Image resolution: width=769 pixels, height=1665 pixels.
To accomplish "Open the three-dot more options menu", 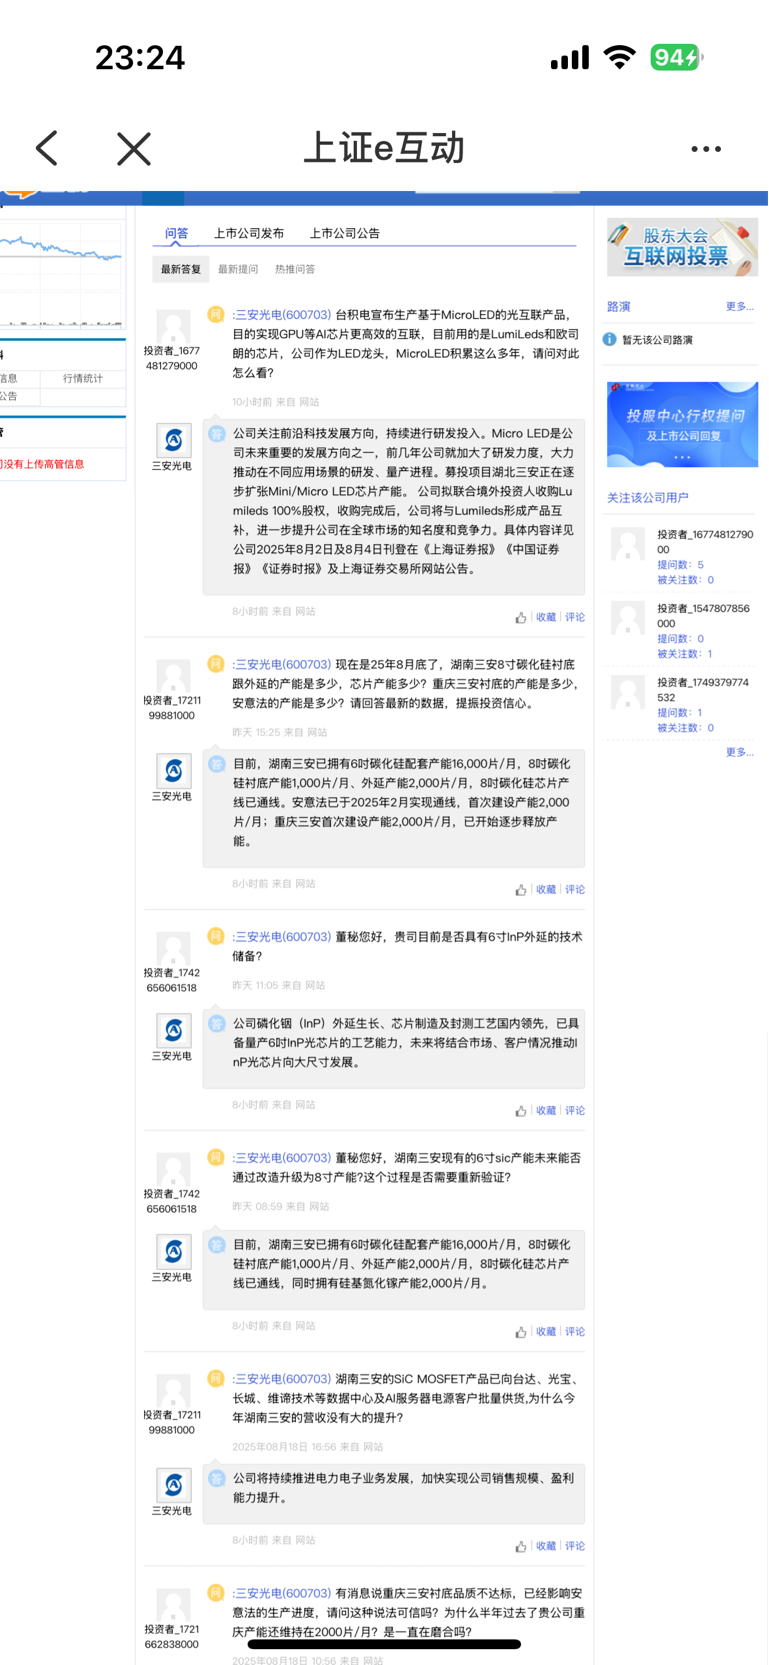I will [706, 149].
